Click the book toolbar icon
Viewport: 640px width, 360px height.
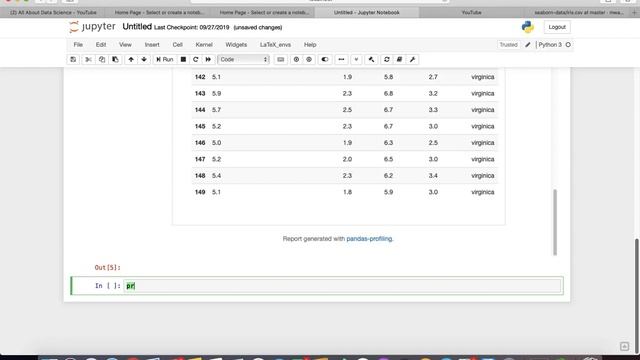point(400,60)
